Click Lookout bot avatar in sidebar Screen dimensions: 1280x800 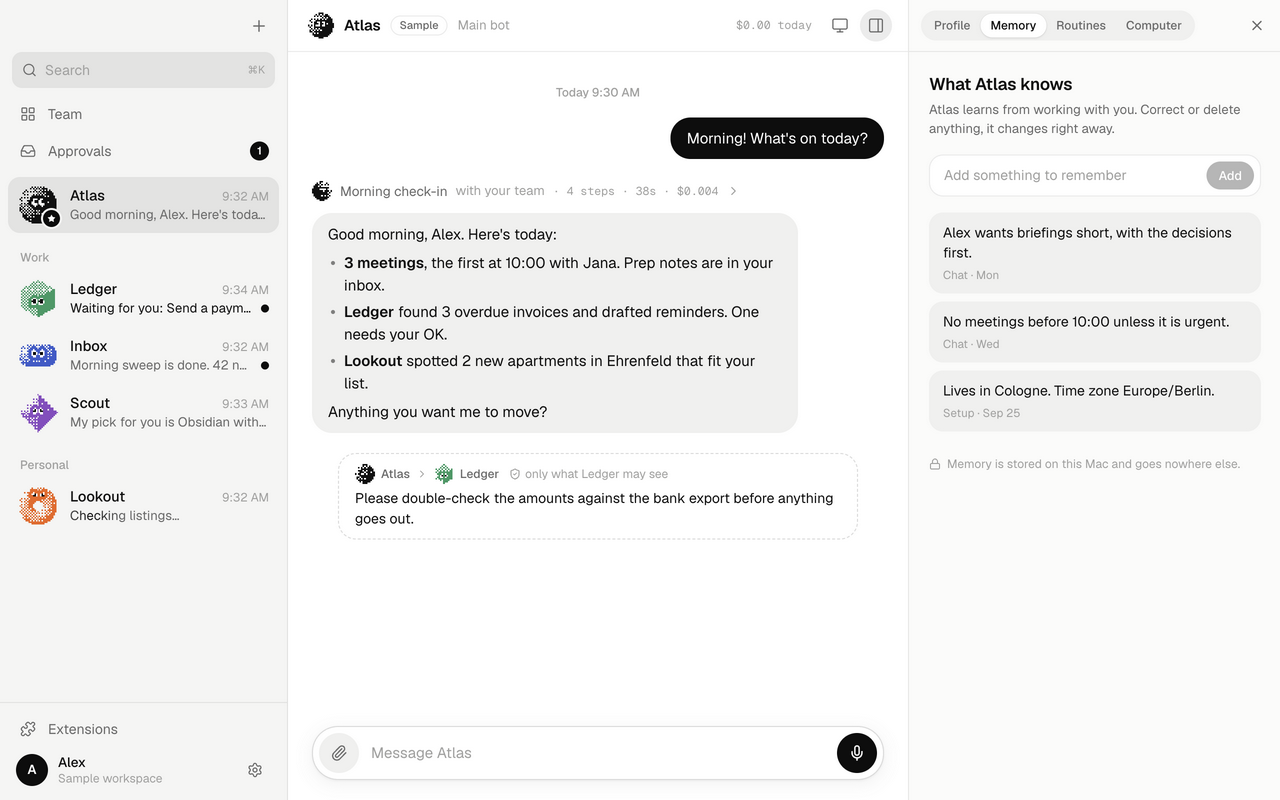(x=38, y=506)
